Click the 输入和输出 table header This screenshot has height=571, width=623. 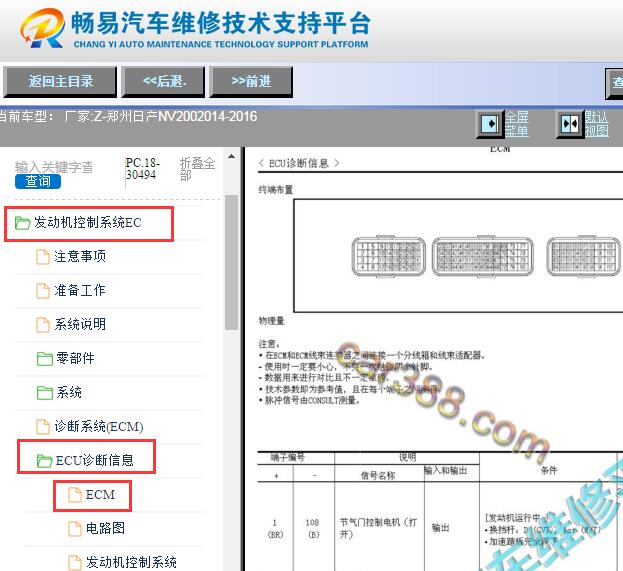coord(445,470)
